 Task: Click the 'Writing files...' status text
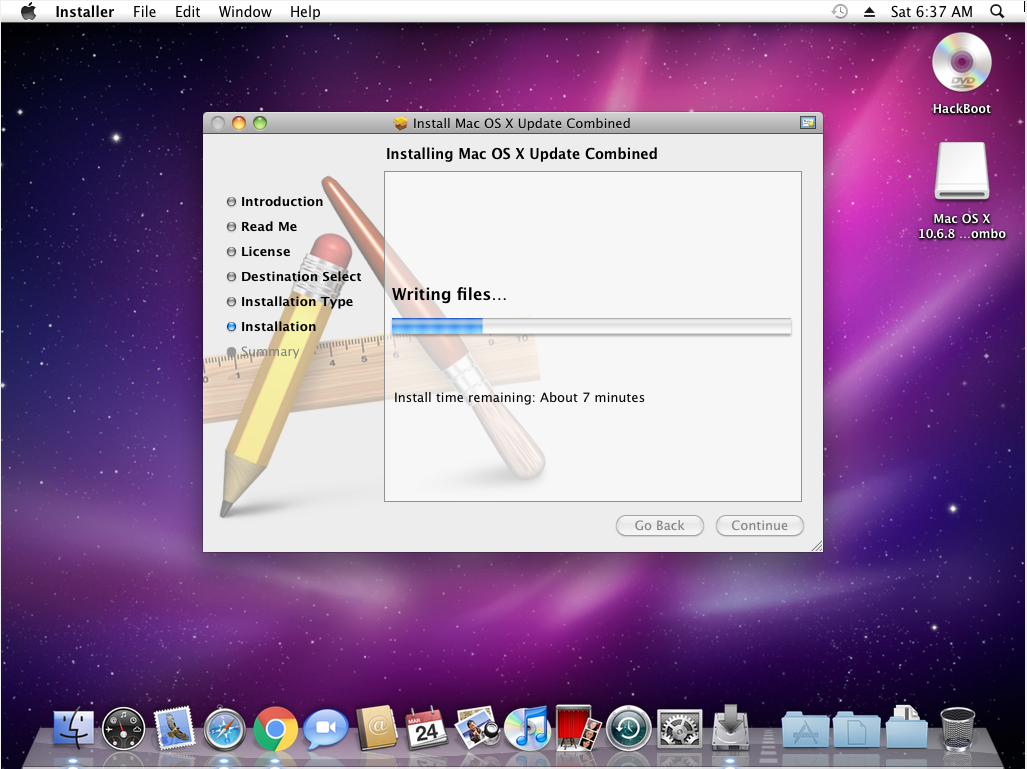click(x=449, y=294)
